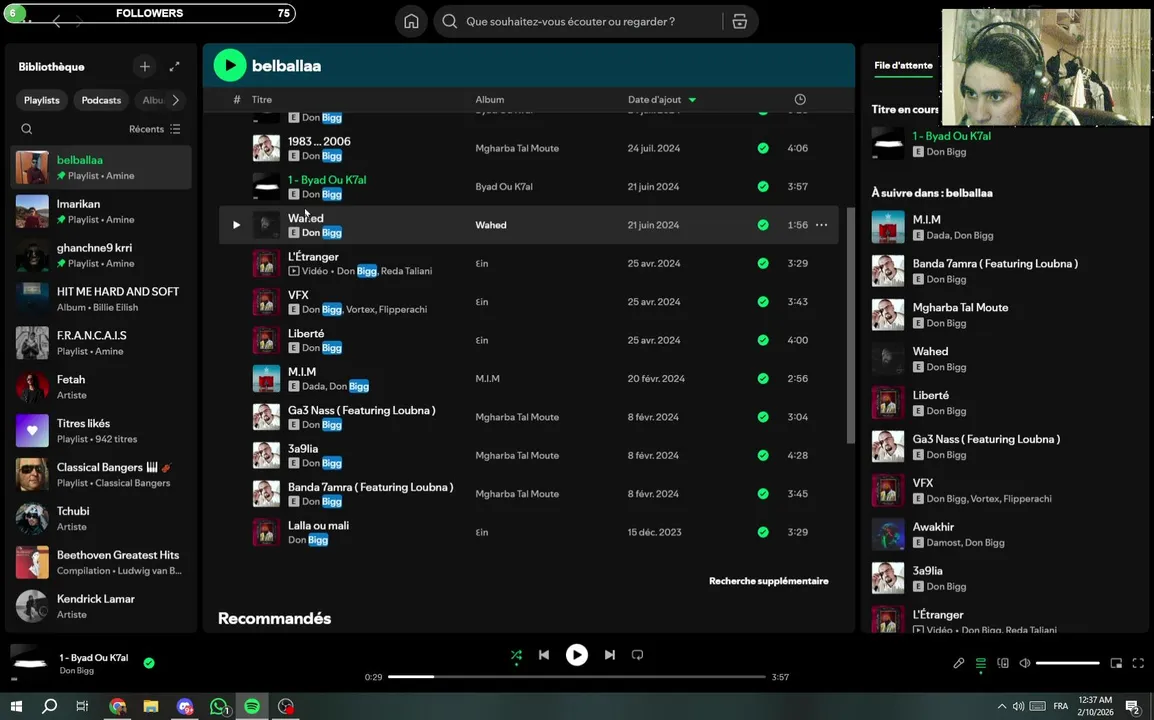Viewport: 1154px width, 720px height.
Task: Sort tracks by Album column
Action: tap(489, 99)
